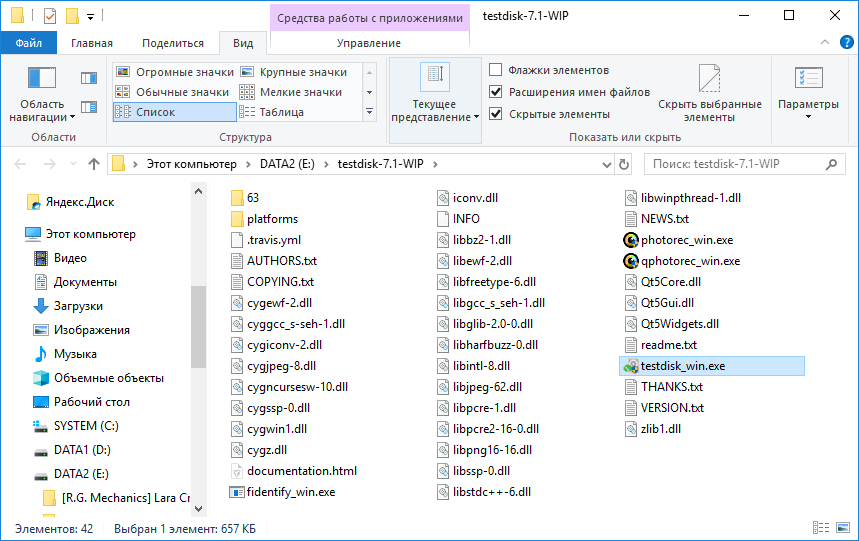Switch to details view icon in status bar
Viewport: 859px width, 541px height.
[821, 528]
